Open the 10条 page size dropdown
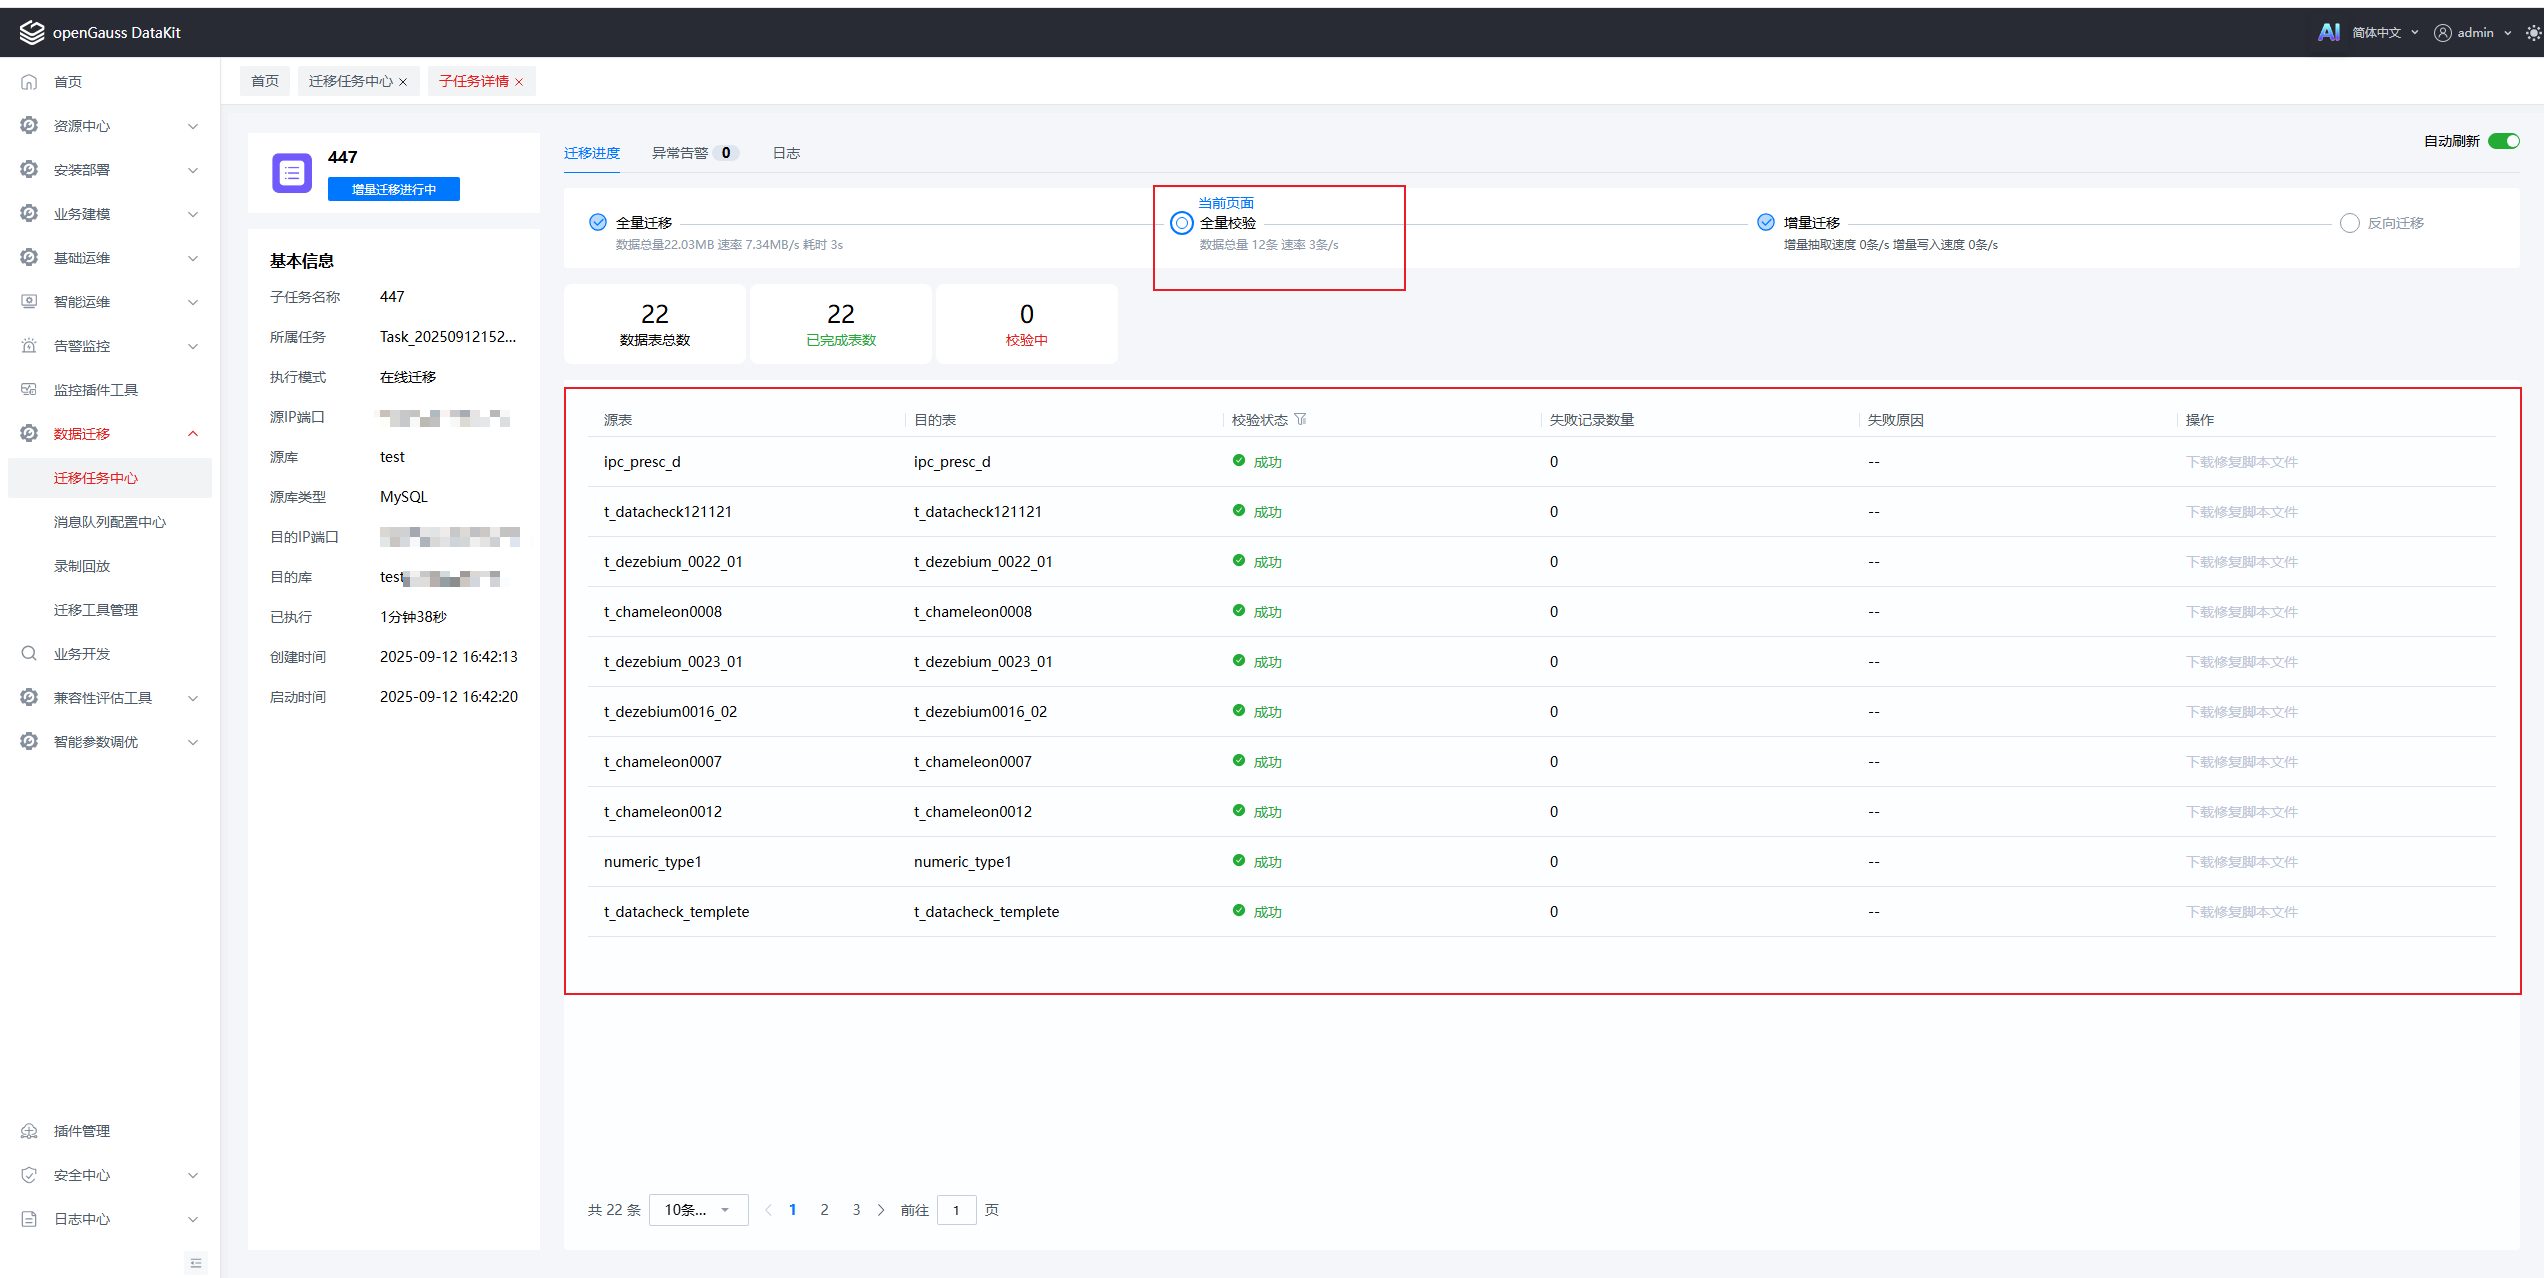Viewport: 2544px width, 1278px height. click(697, 1210)
